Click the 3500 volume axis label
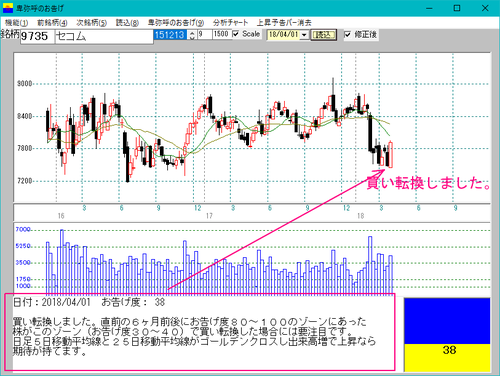 click(23, 263)
